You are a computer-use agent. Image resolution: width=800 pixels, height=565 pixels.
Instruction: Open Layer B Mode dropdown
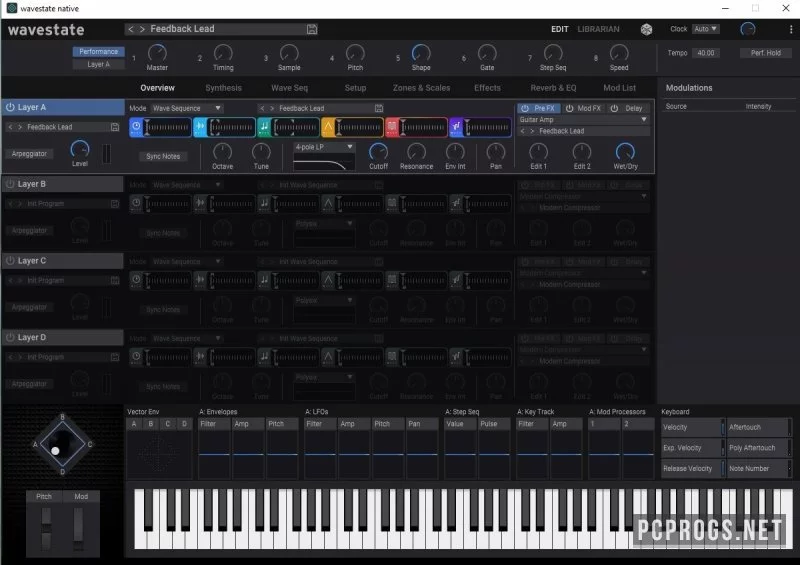click(x=187, y=185)
